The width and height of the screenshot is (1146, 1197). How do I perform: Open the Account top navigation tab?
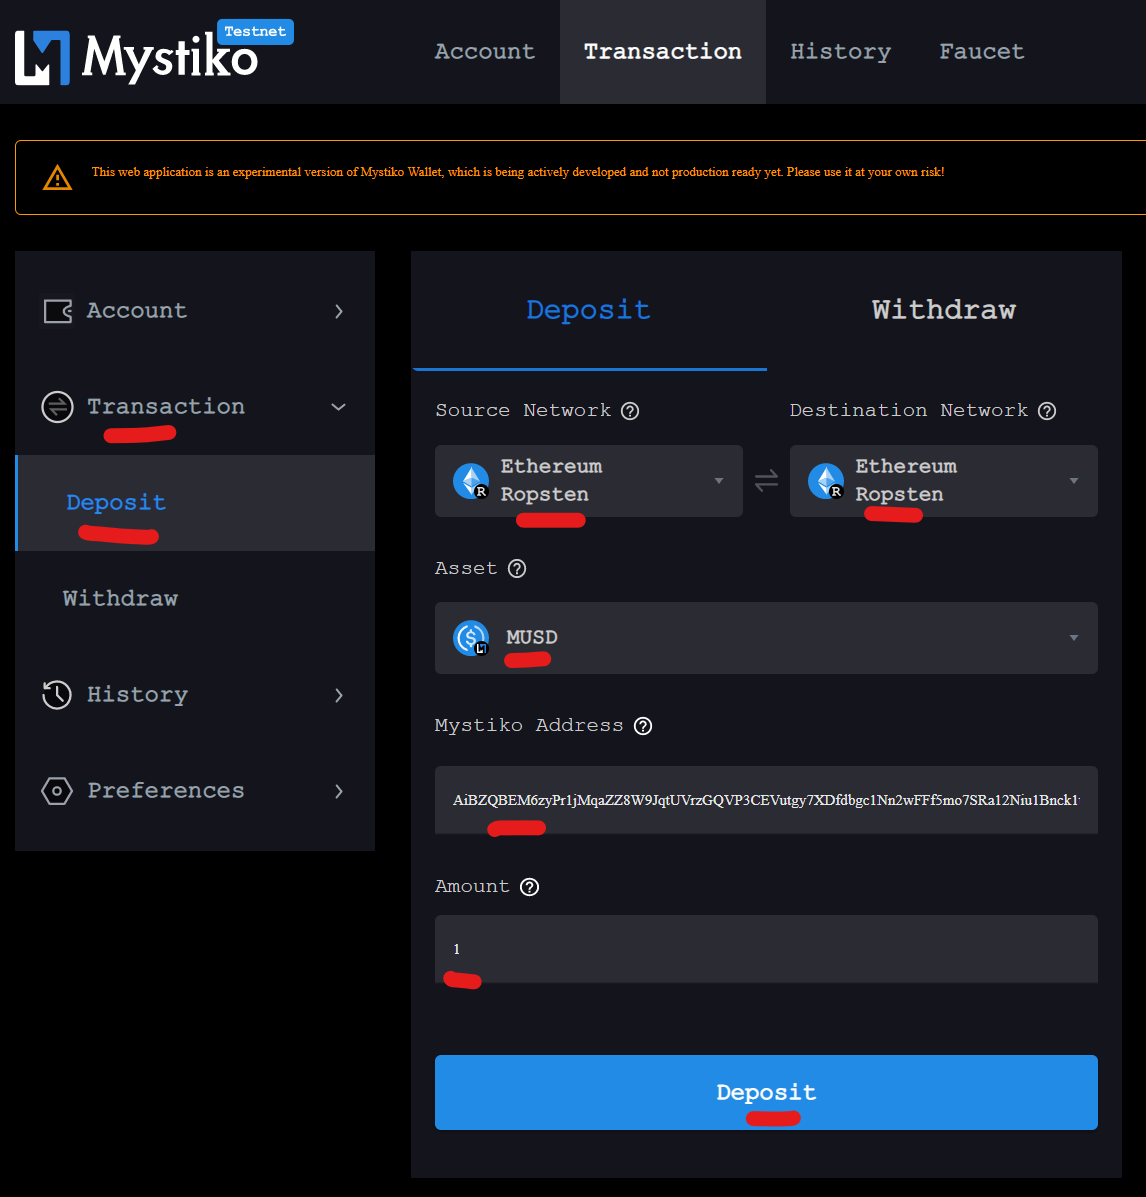pyautogui.click(x=485, y=52)
